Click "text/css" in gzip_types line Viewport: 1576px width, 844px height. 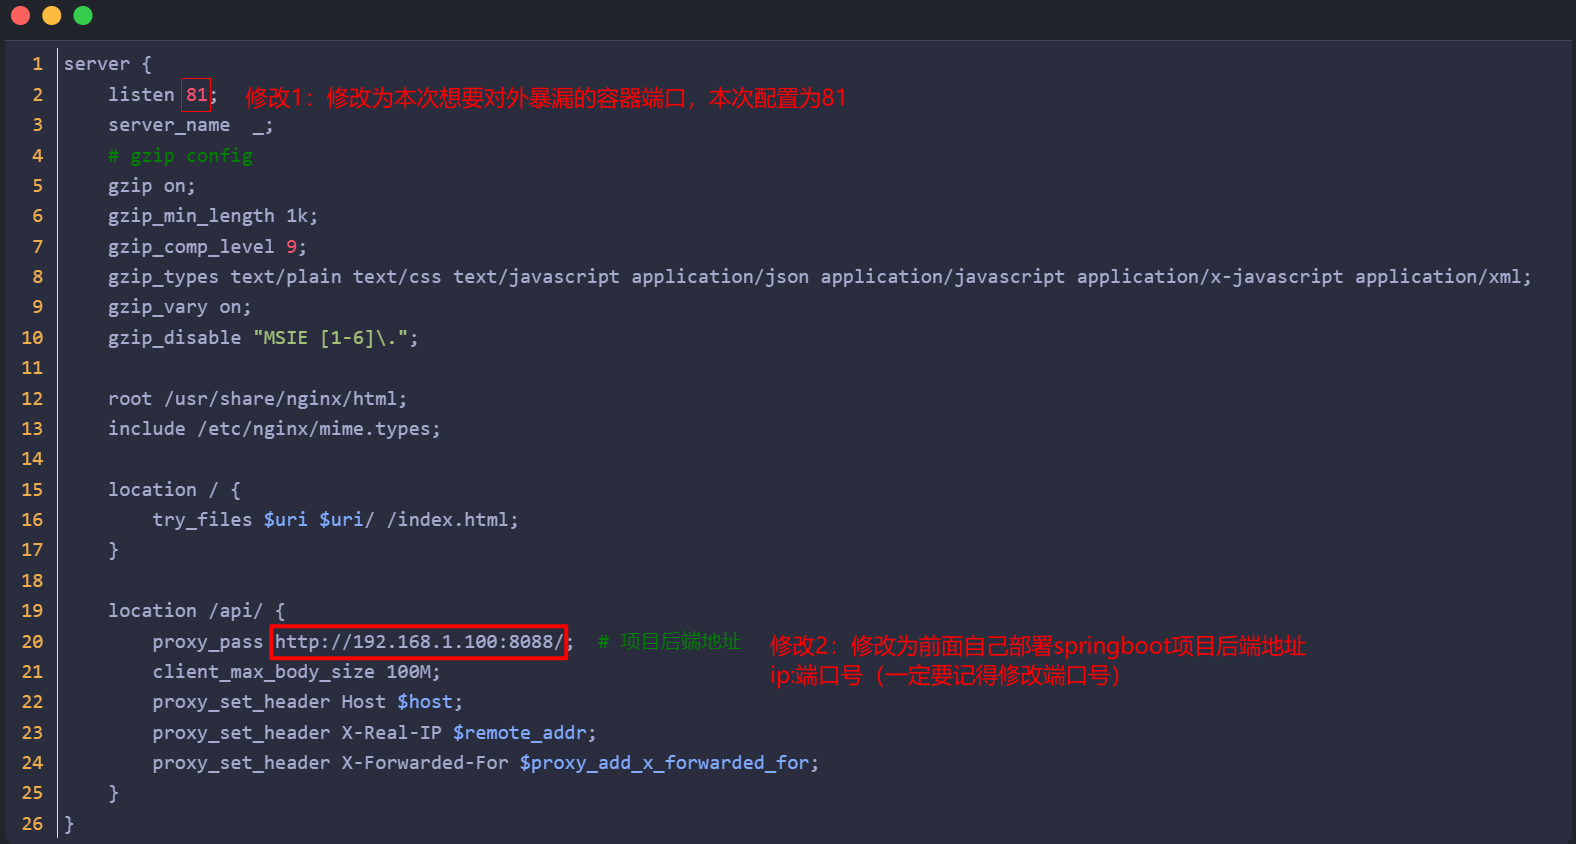(397, 277)
